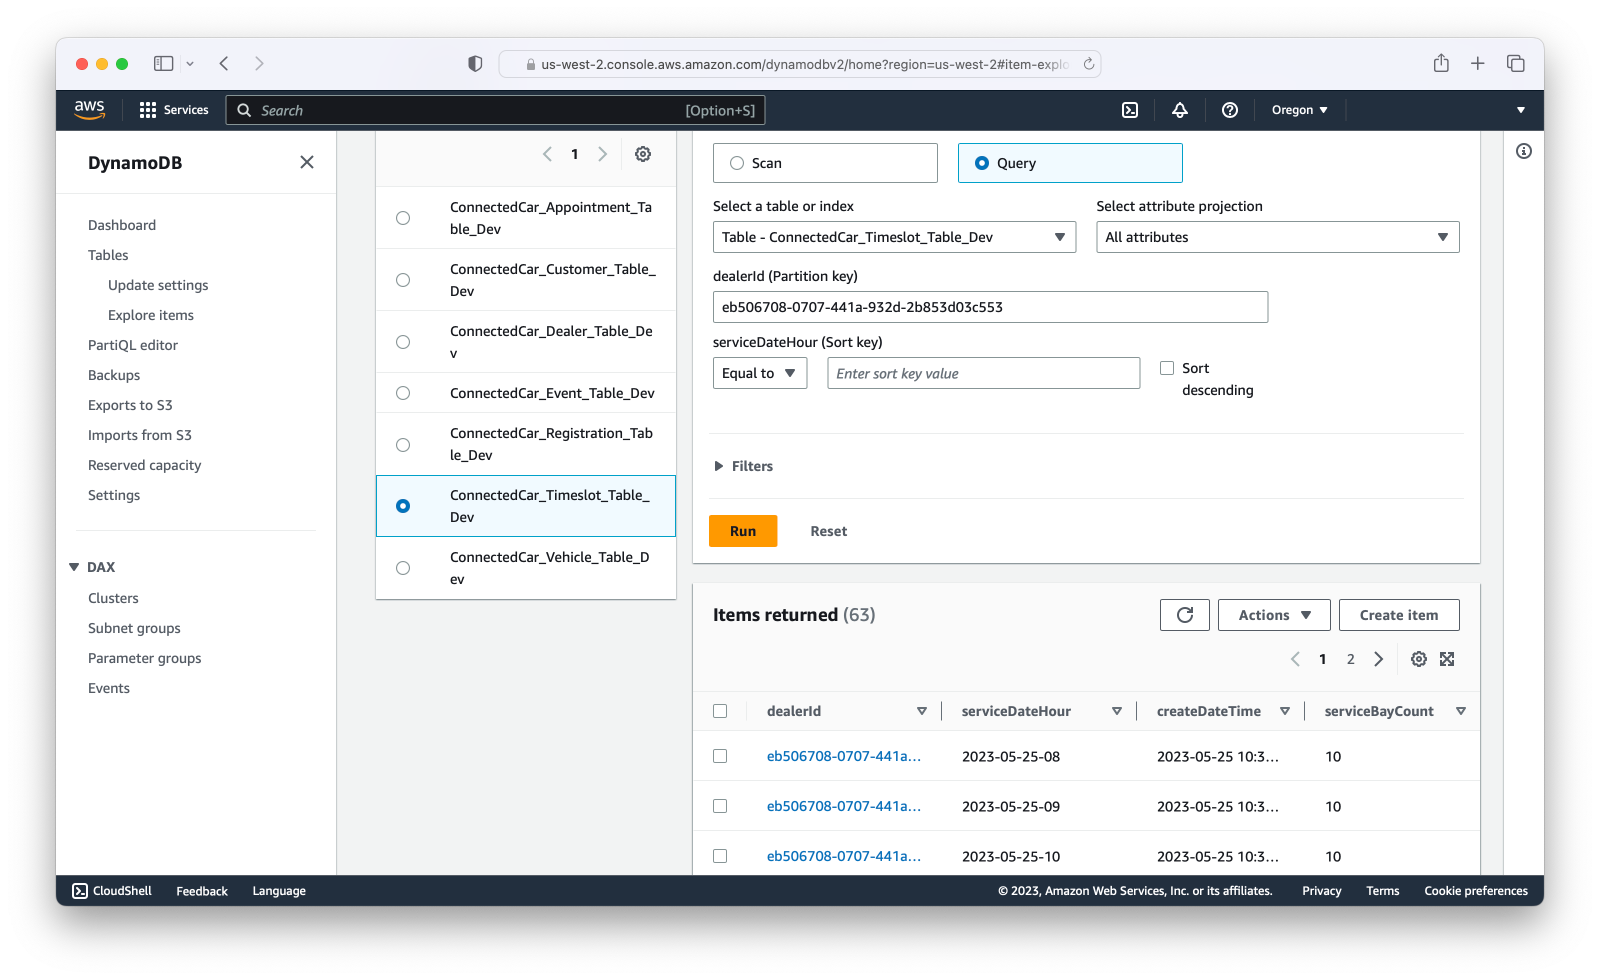This screenshot has width=1600, height=980.
Task: Click the dealerId partition key input
Action: pos(990,307)
